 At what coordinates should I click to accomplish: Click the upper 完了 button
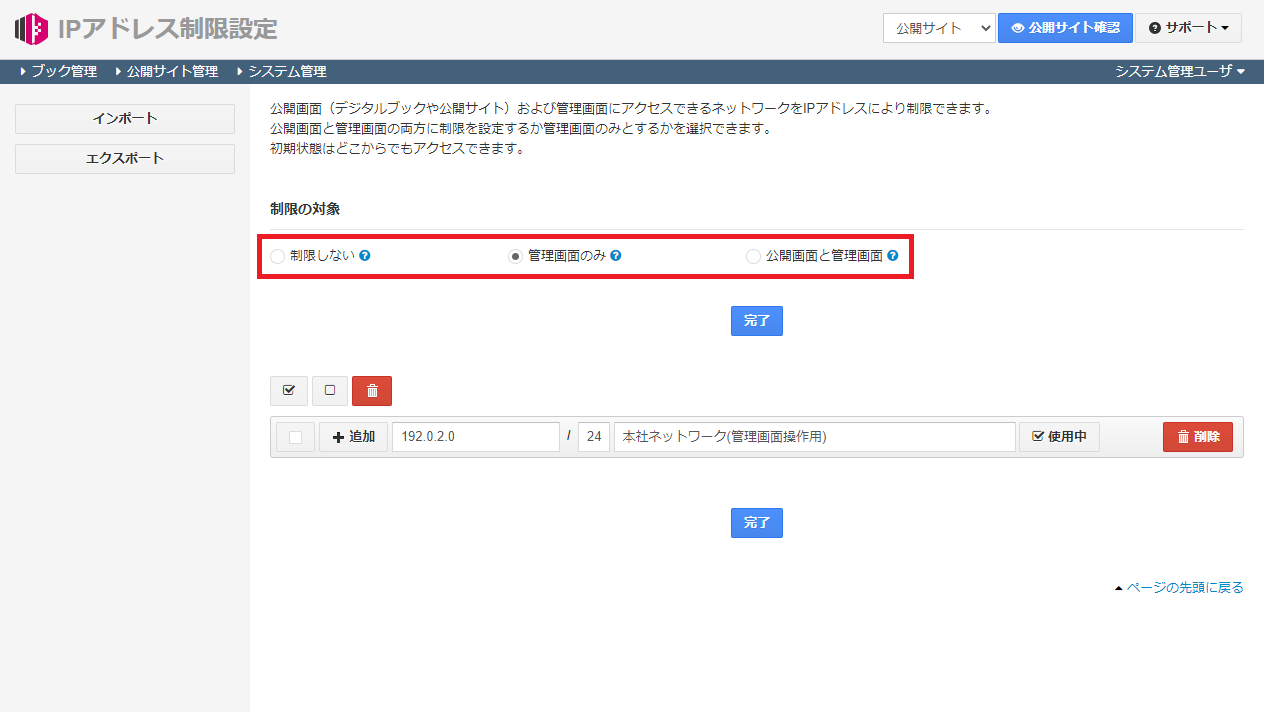pos(757,321)
